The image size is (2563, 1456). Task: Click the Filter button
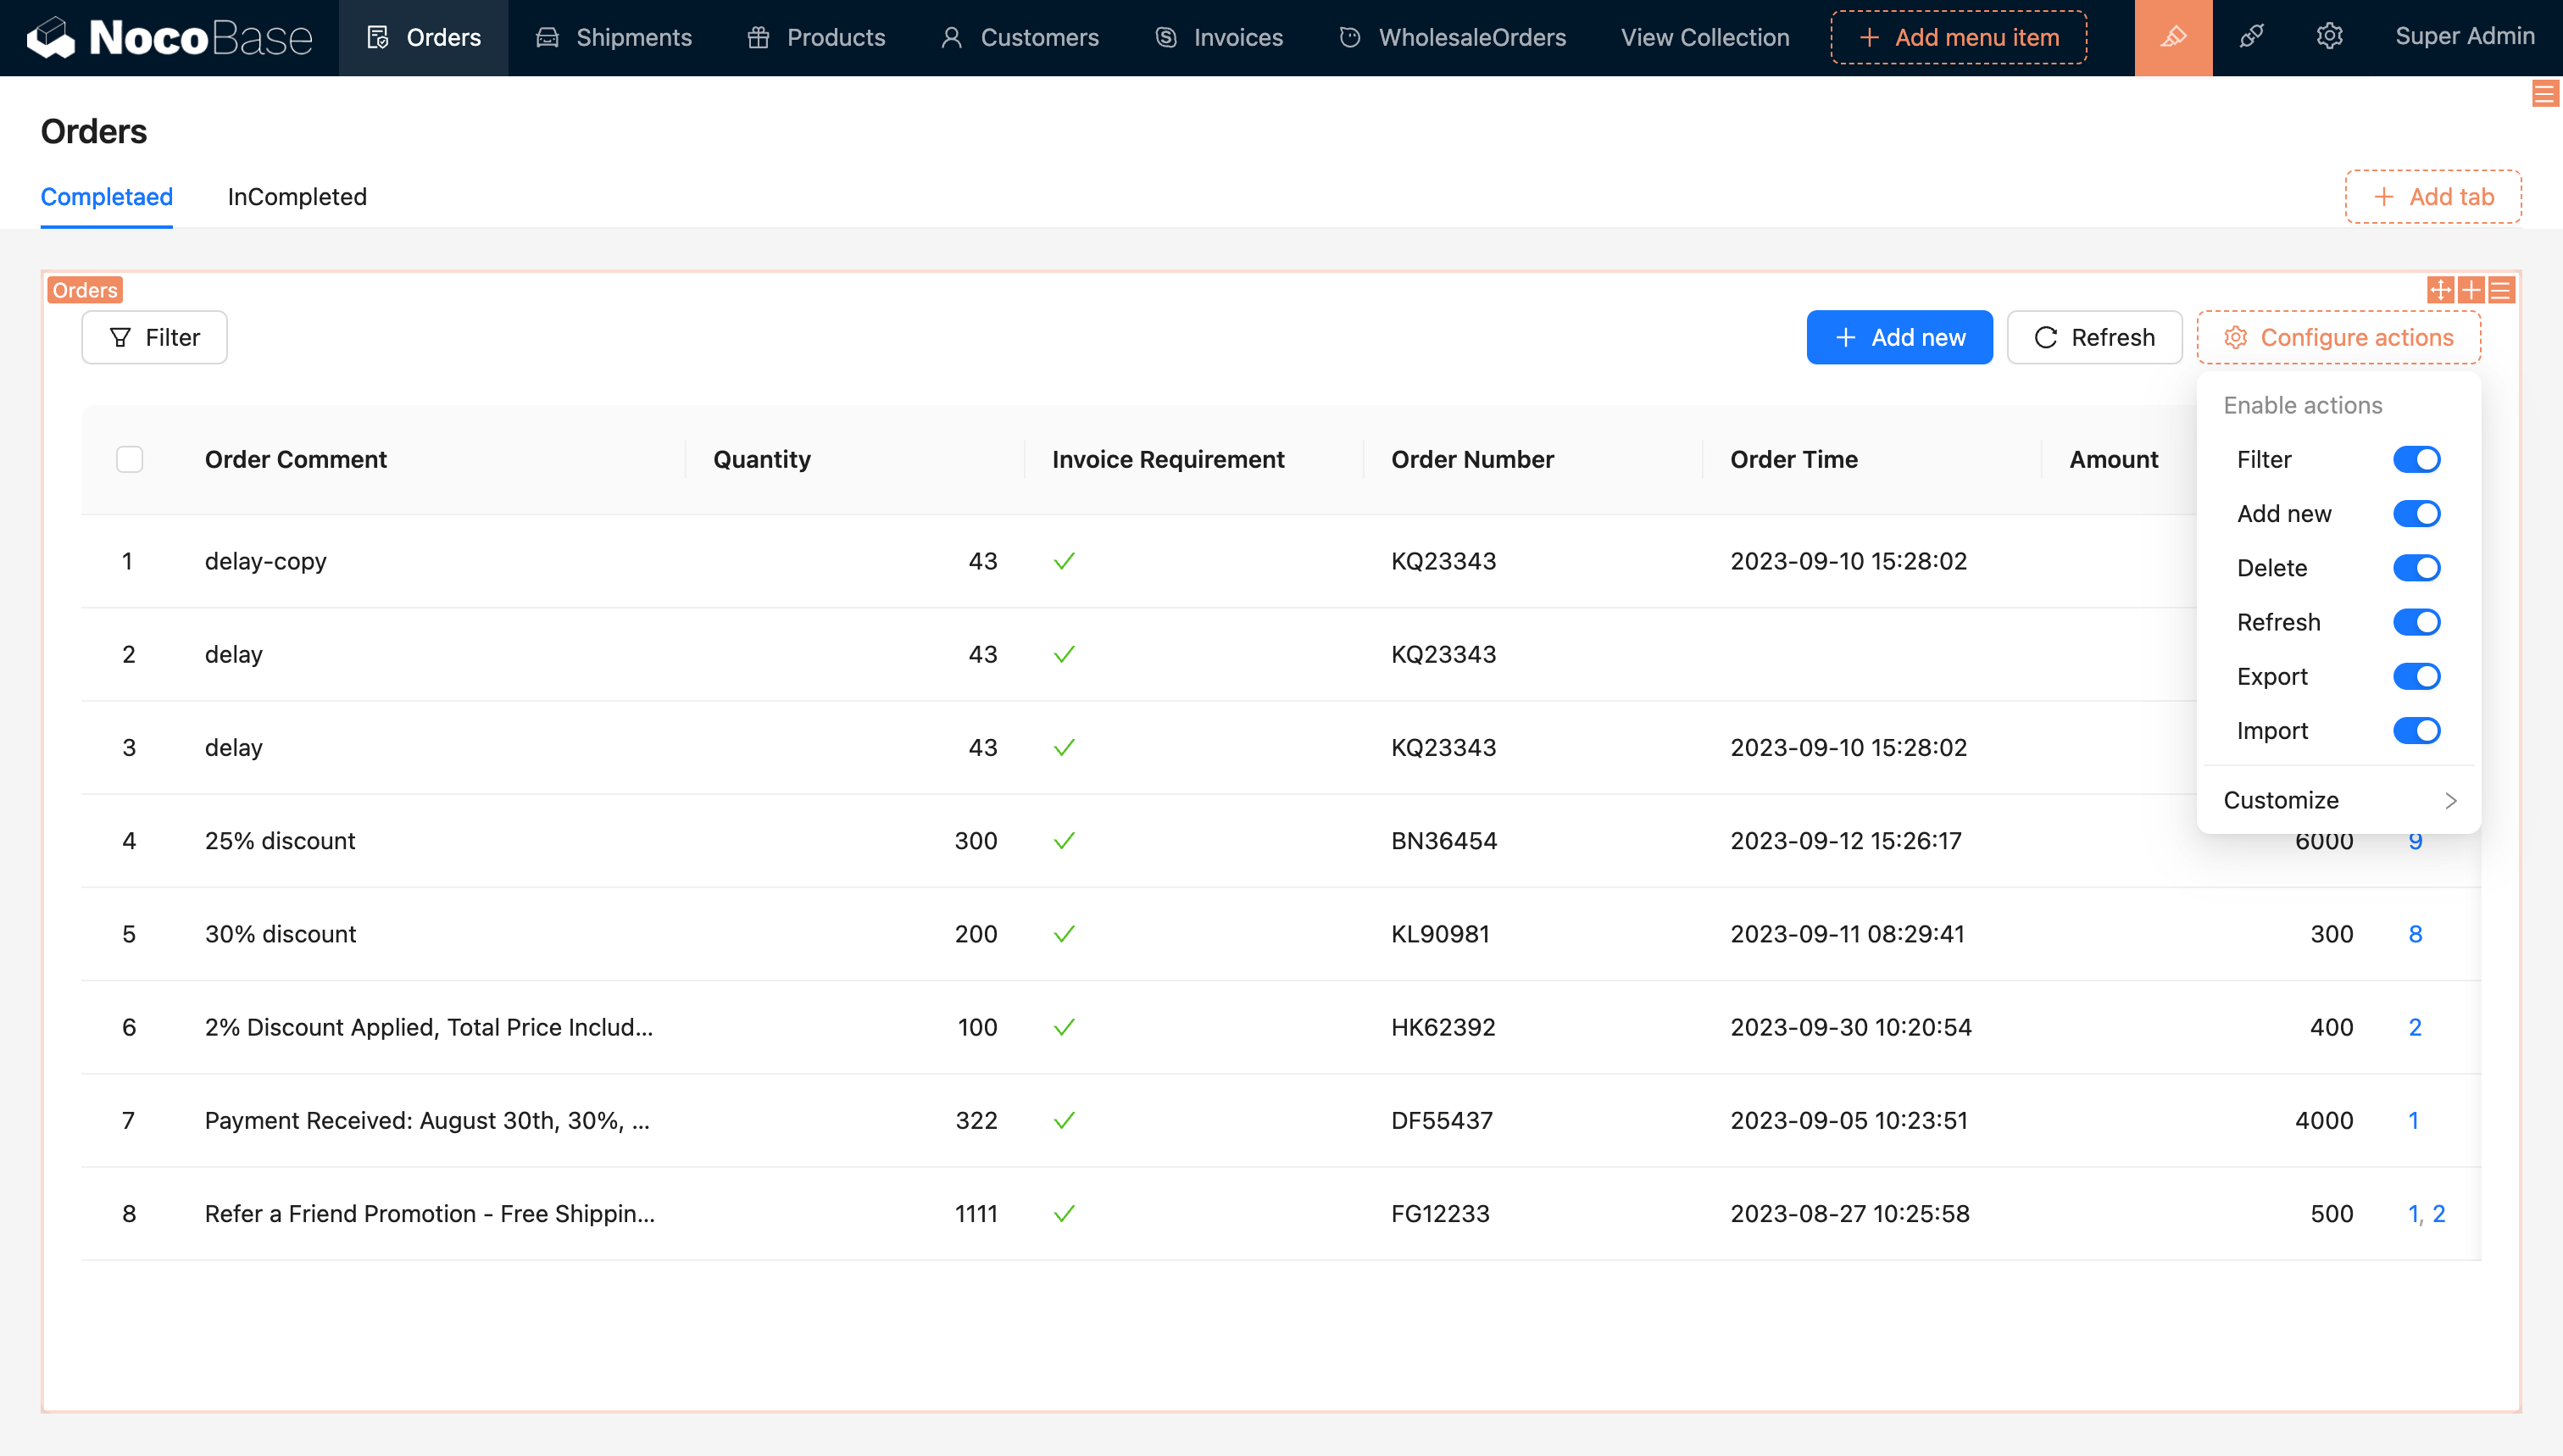[154, 337]
